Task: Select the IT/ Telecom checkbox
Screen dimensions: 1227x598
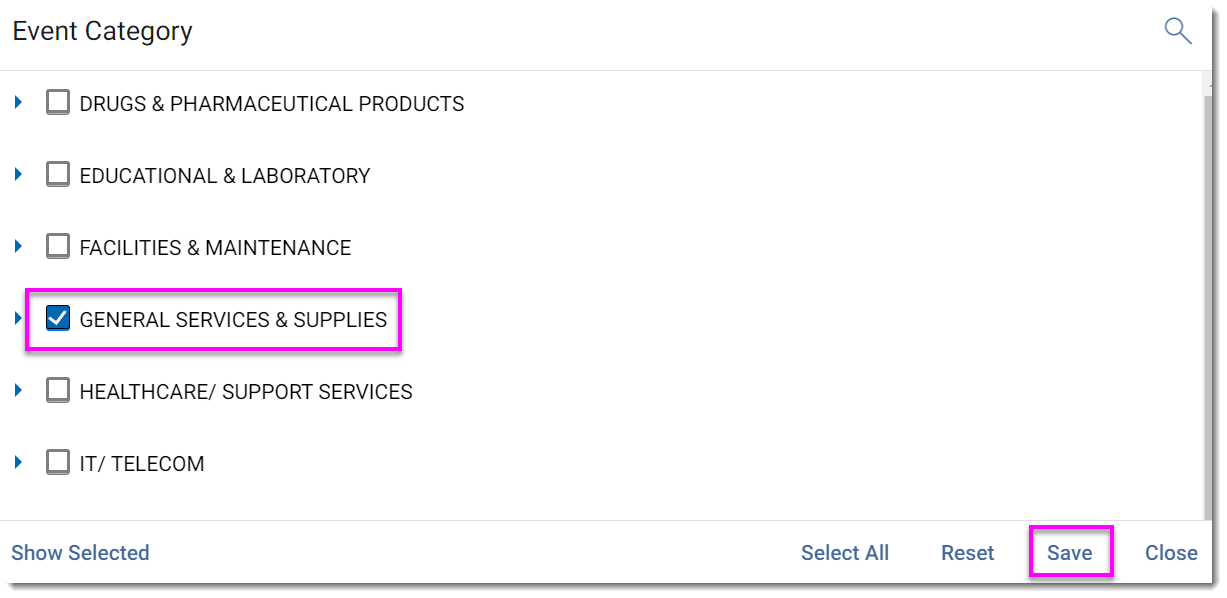Action: coord(58,463)
